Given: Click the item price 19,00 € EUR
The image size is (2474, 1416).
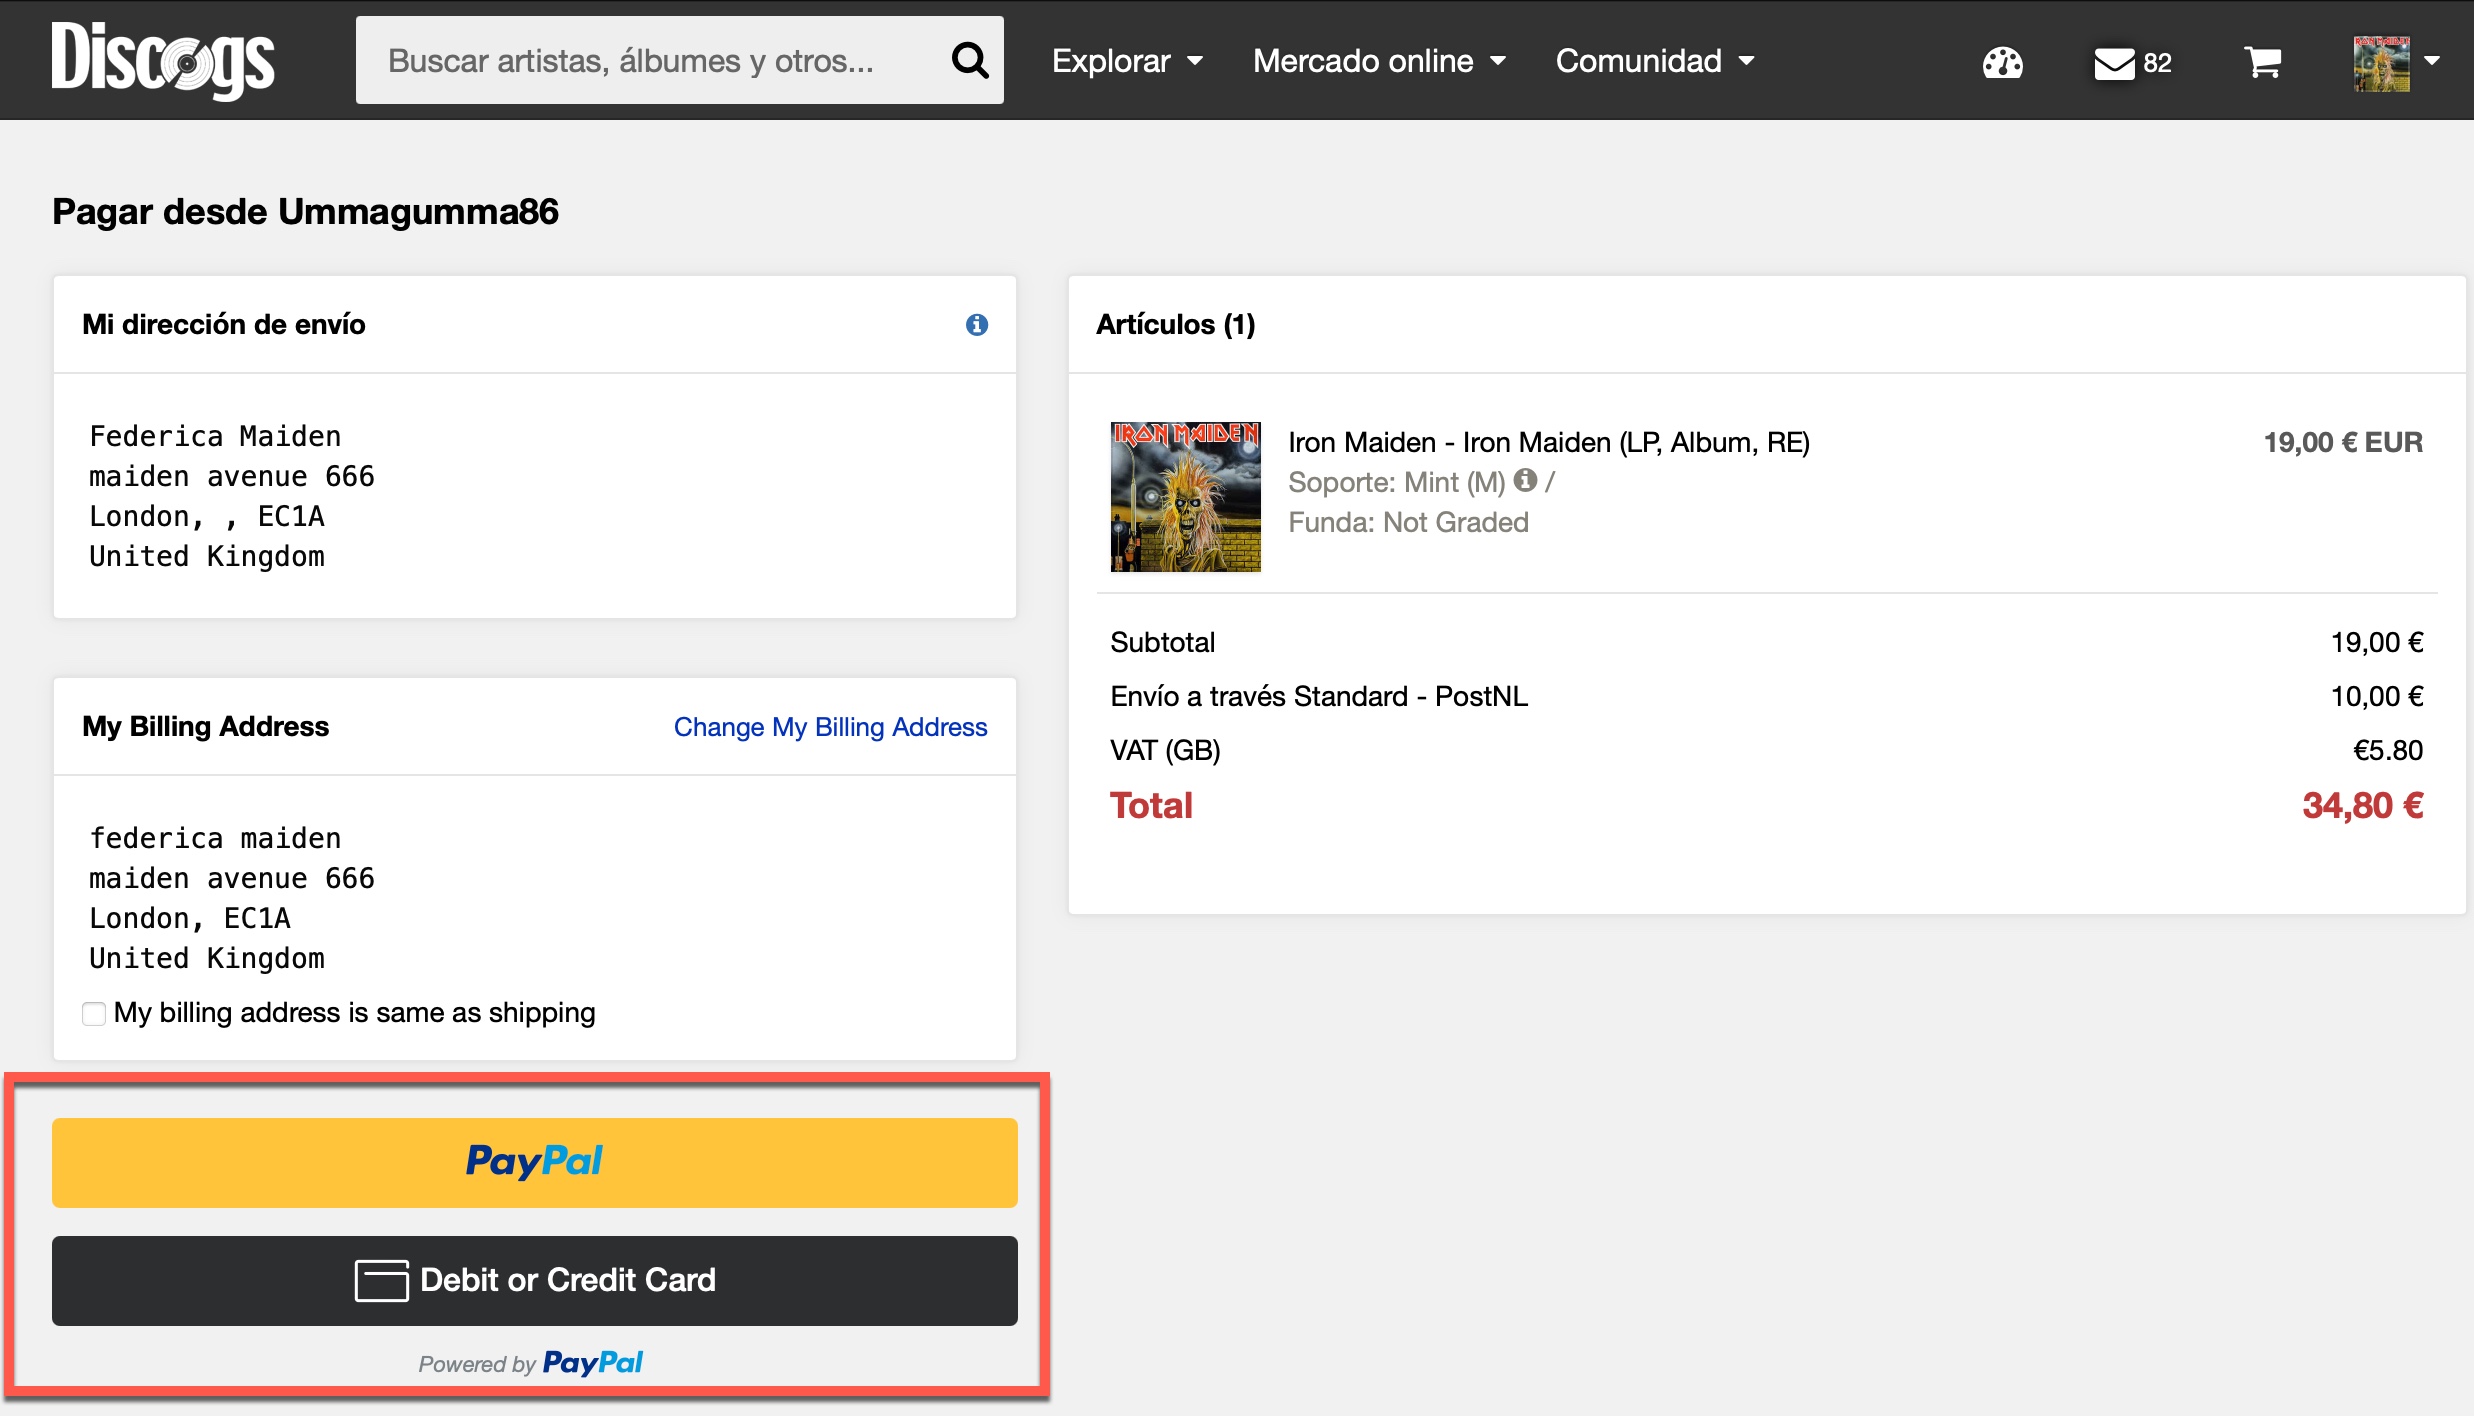Looking at the screenshot, I should (x=2343, y=442).
